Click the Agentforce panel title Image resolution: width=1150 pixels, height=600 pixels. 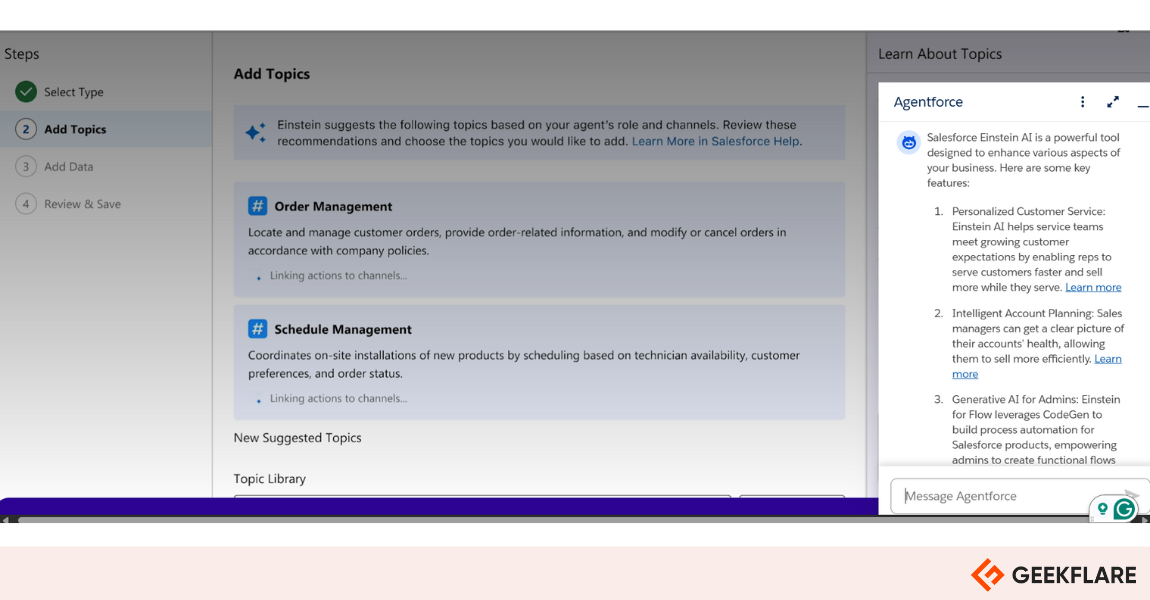928,102
